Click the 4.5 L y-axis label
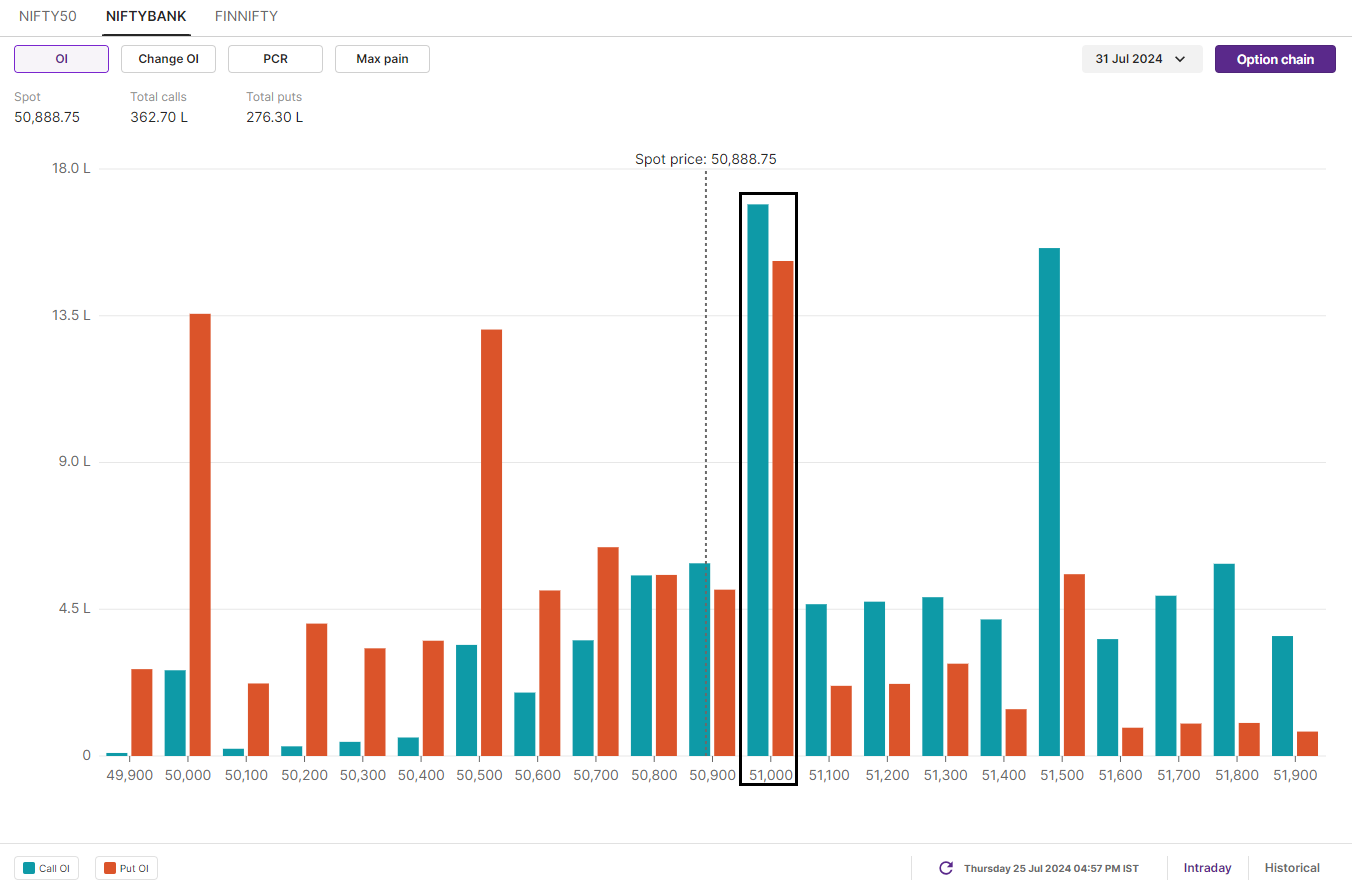Screen dimensions: 1352x887 coord(73,608)
